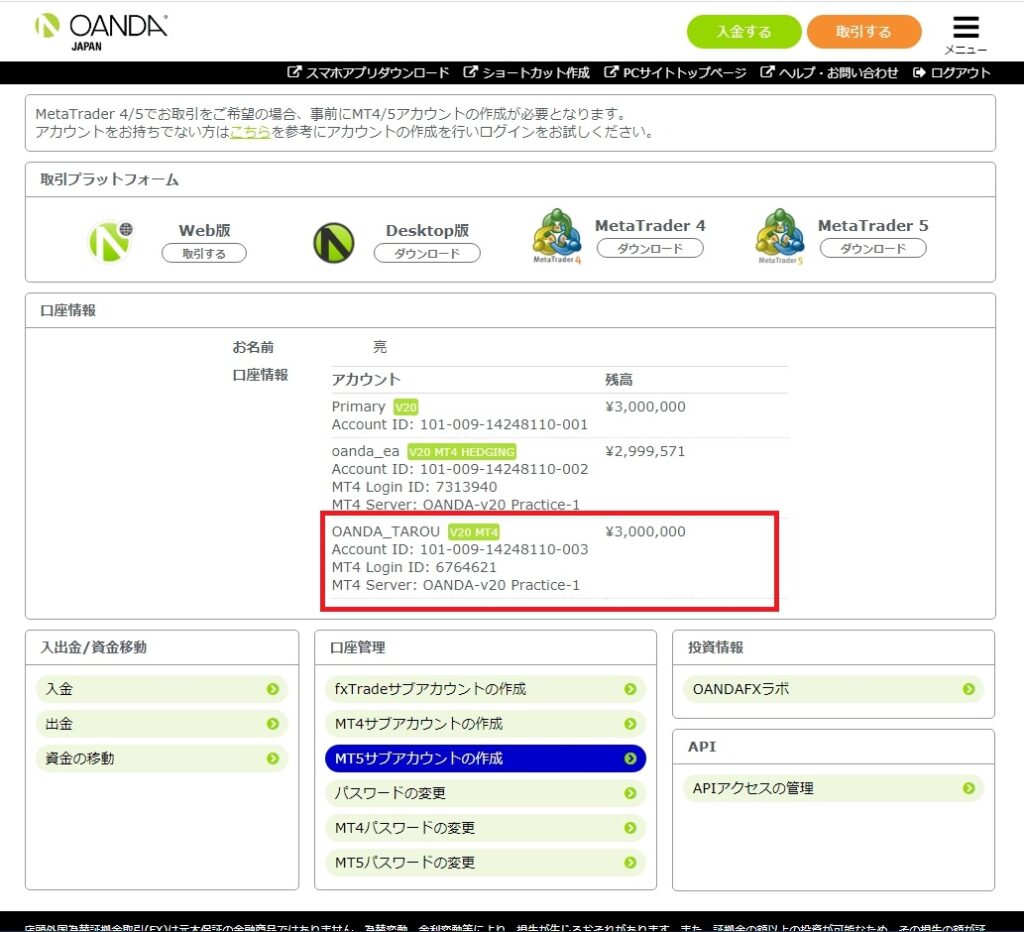Image resolution: width=1024 pixels, height=932 pixels.
Task: Click 取引する under Web版
Action: click(204, 253)
